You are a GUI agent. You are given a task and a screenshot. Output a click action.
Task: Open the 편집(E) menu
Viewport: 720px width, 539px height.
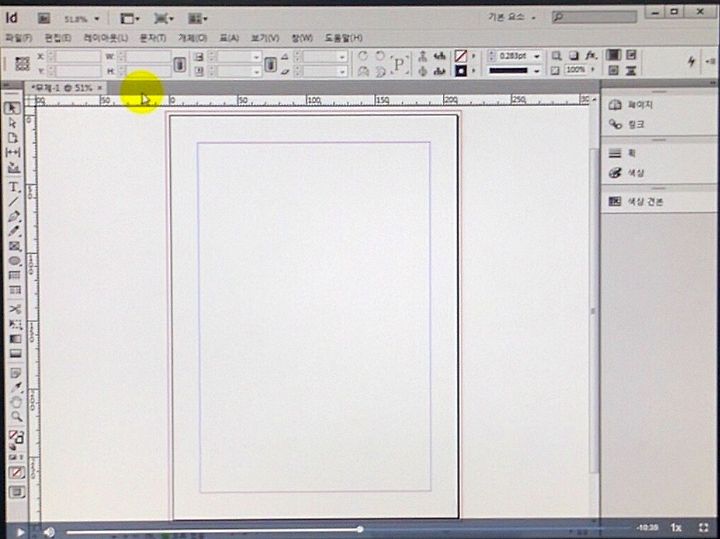(57, 38)
